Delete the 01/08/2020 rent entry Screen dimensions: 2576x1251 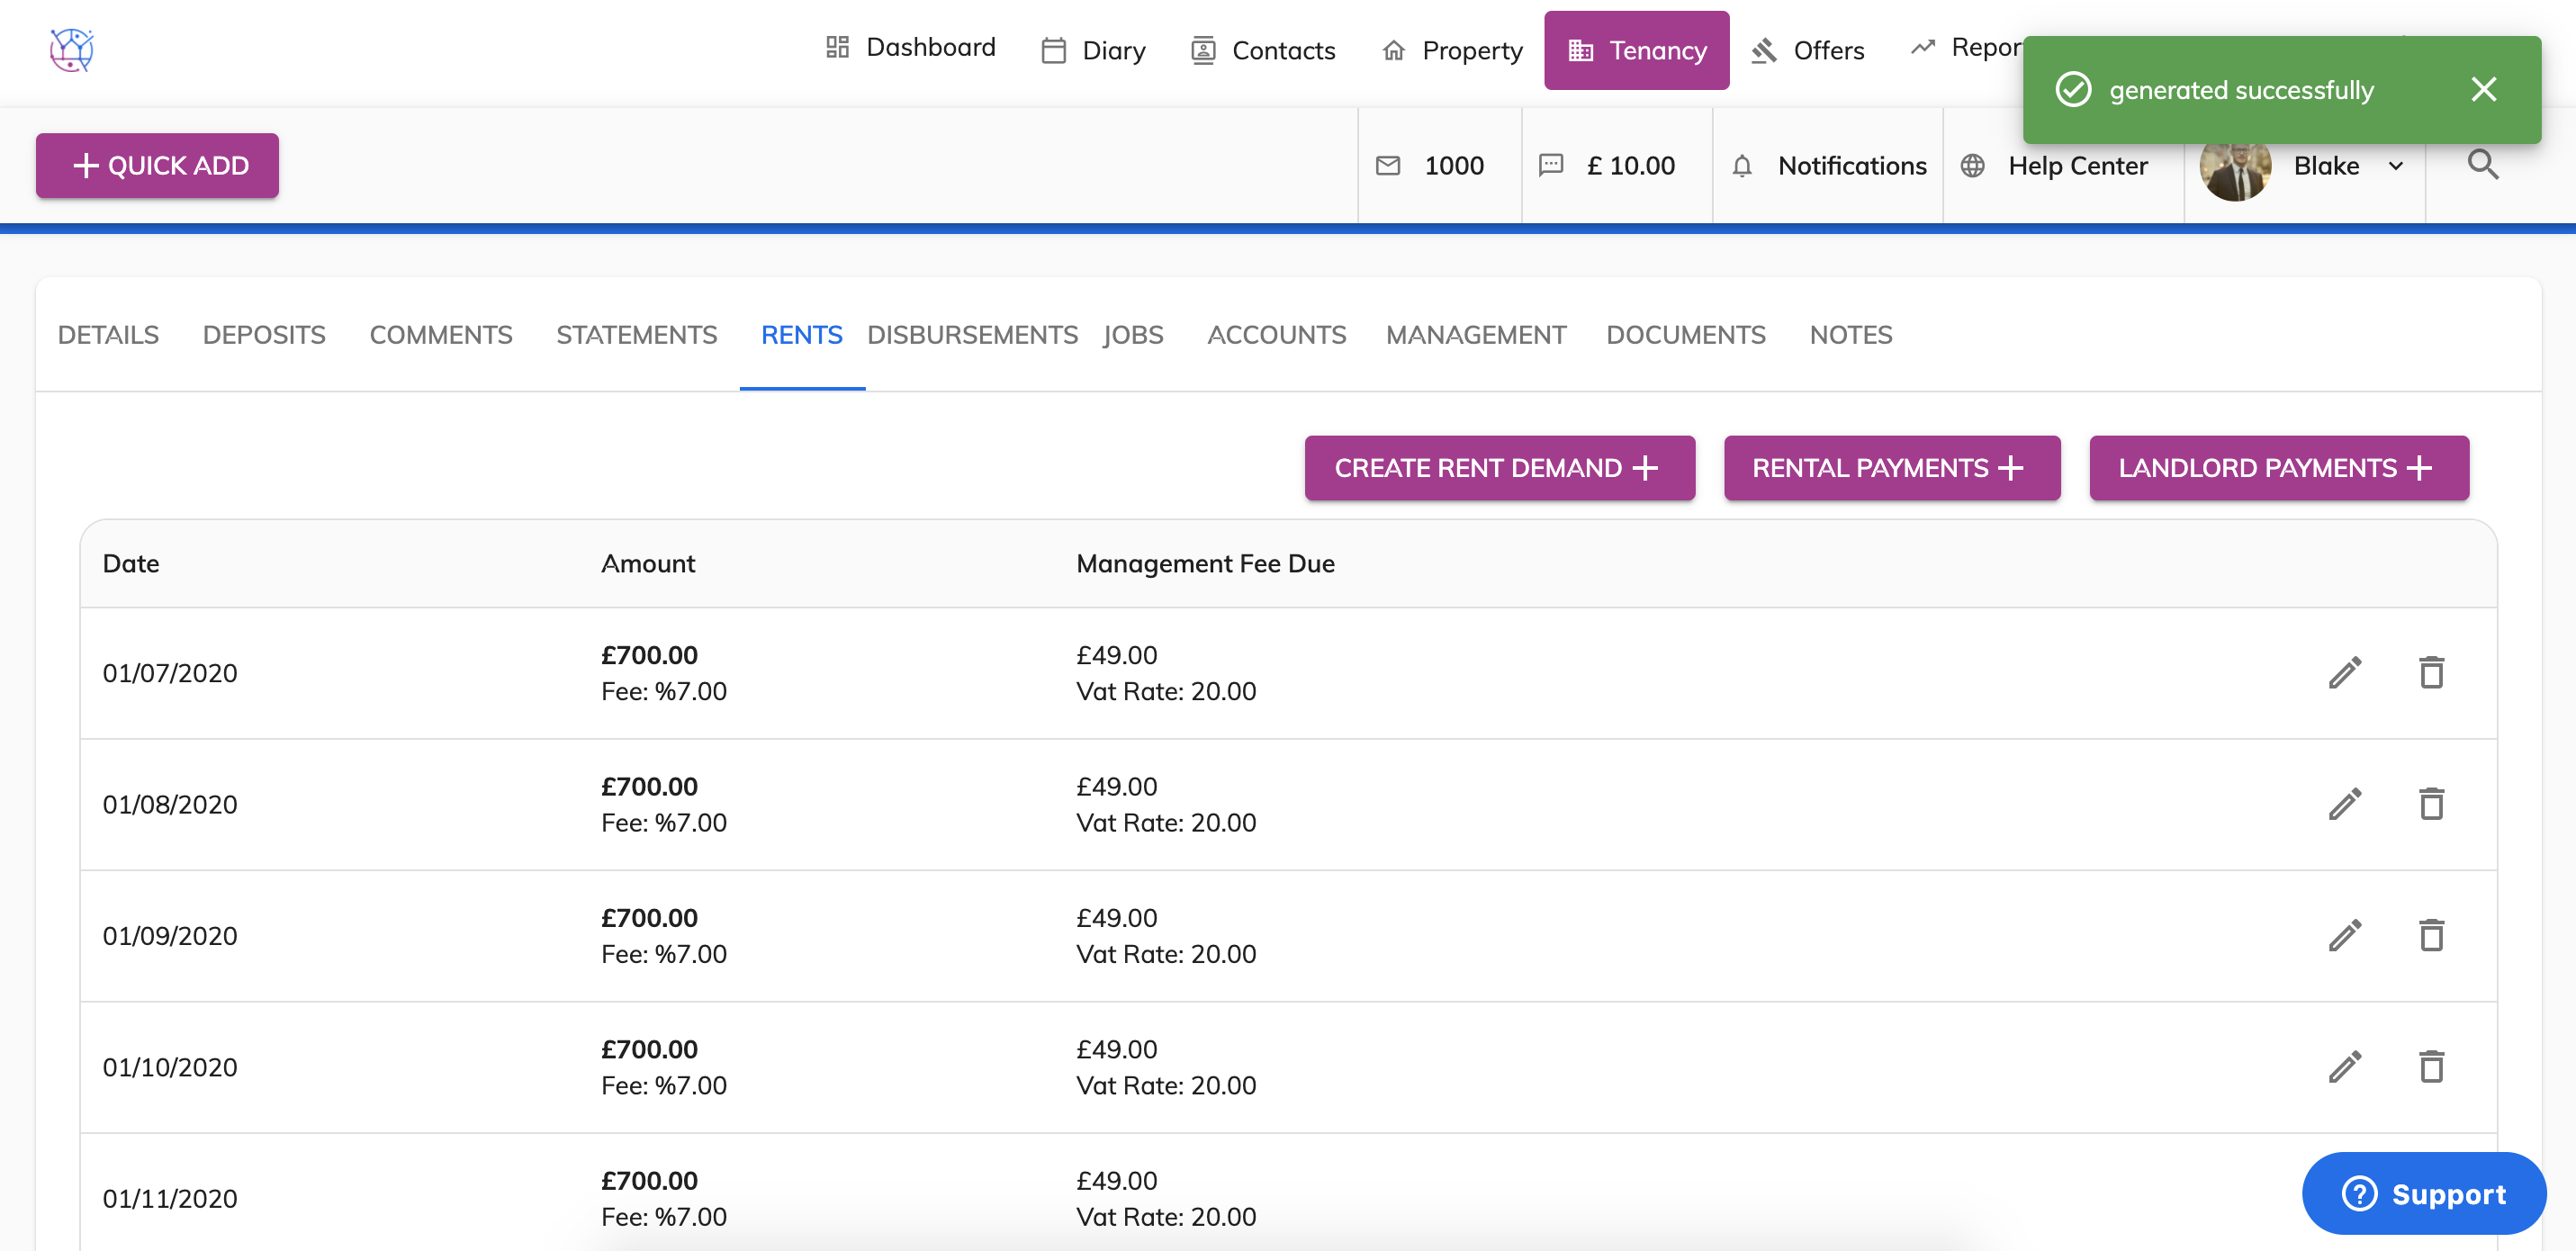(x=2431, y=804)
